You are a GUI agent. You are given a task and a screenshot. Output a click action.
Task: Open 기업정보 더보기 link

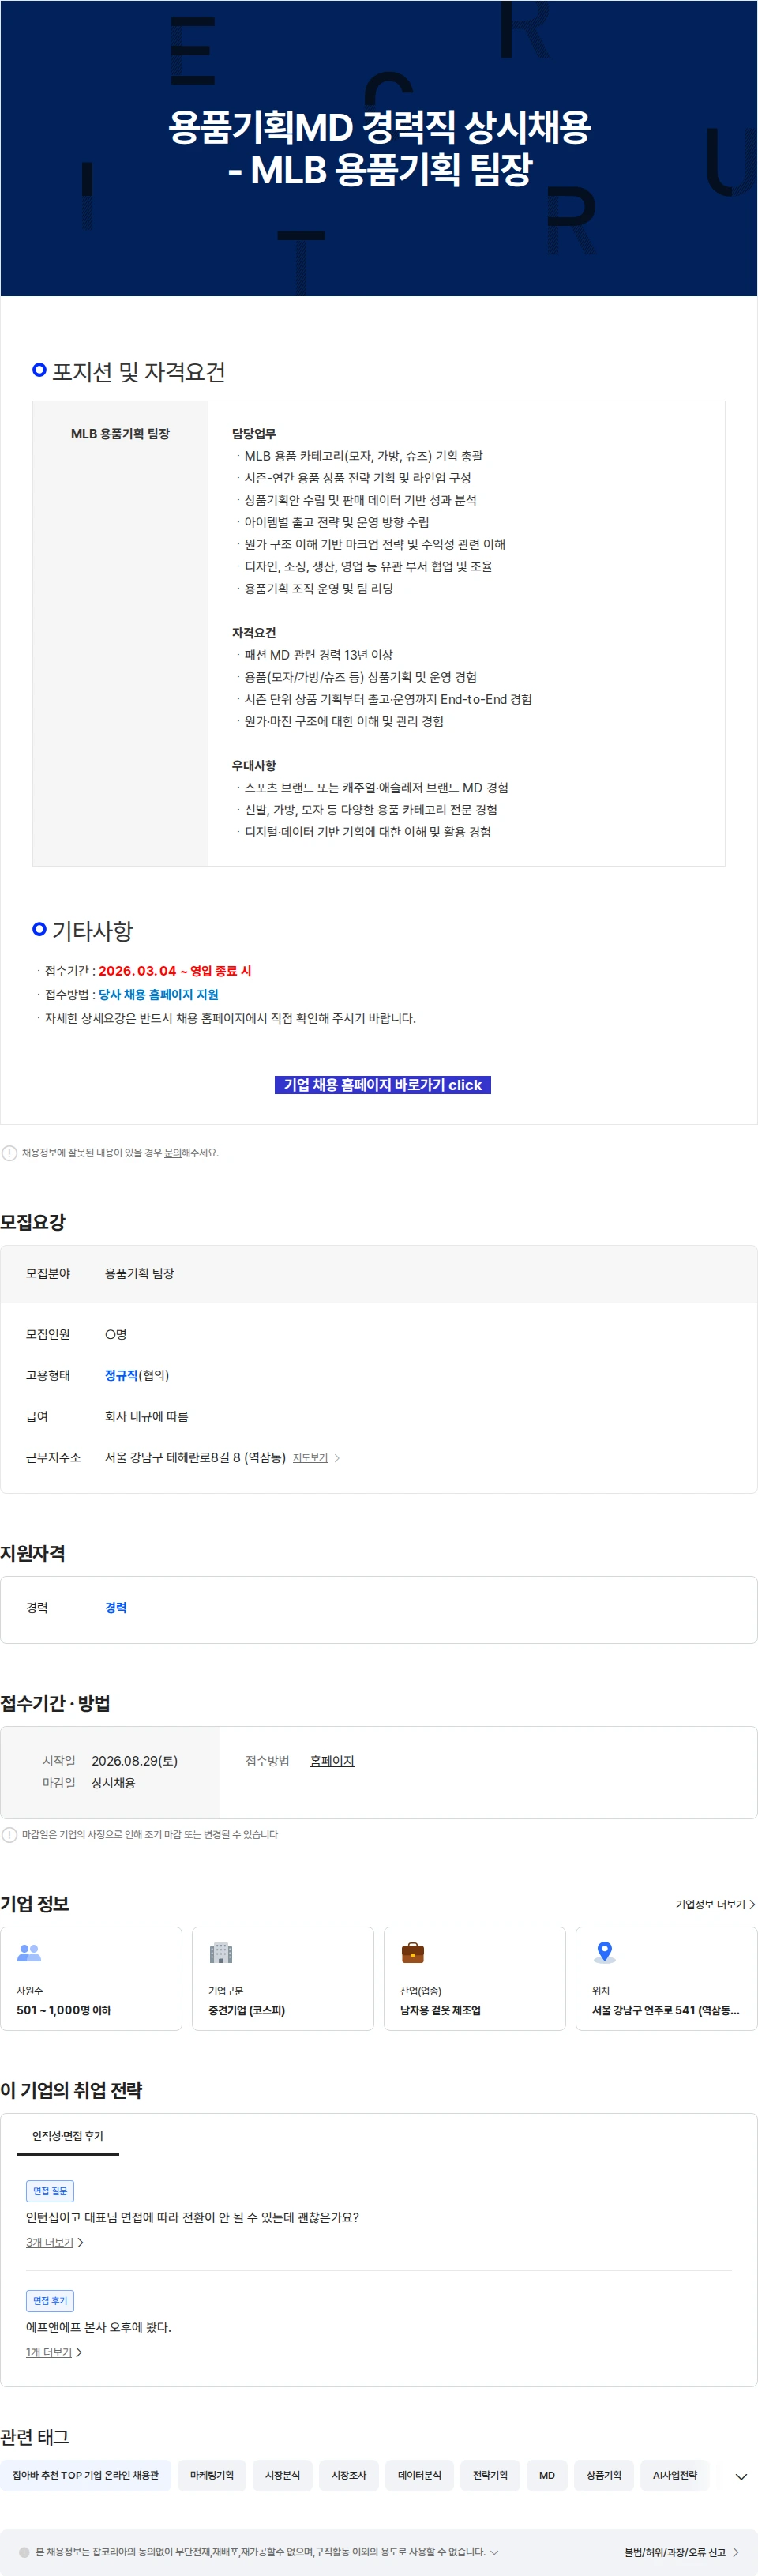pos(715,1904)
